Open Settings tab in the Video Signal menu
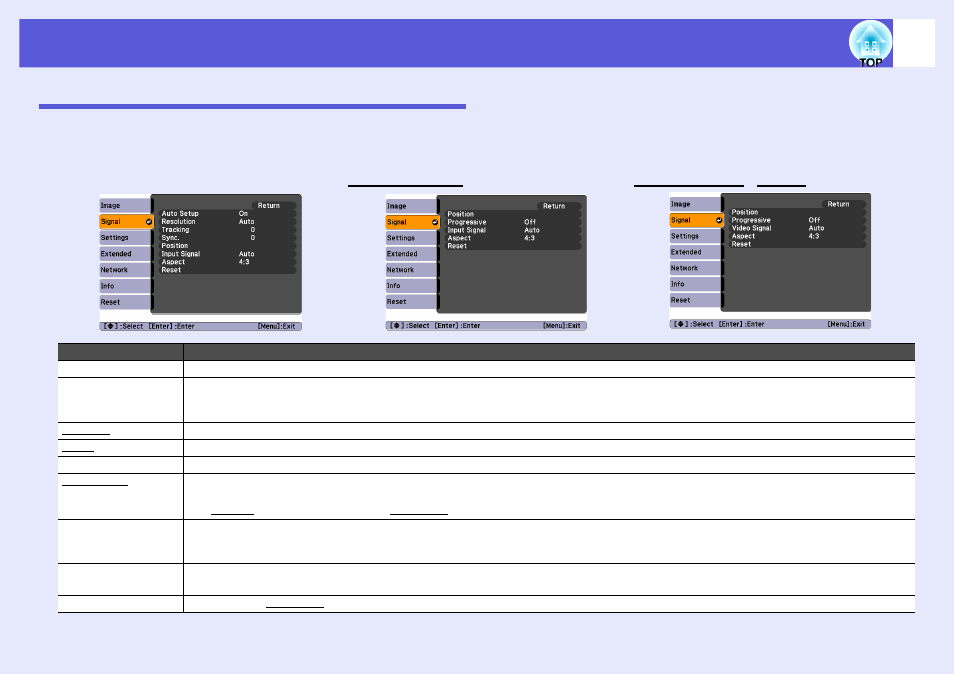 [x=695, y=236]
